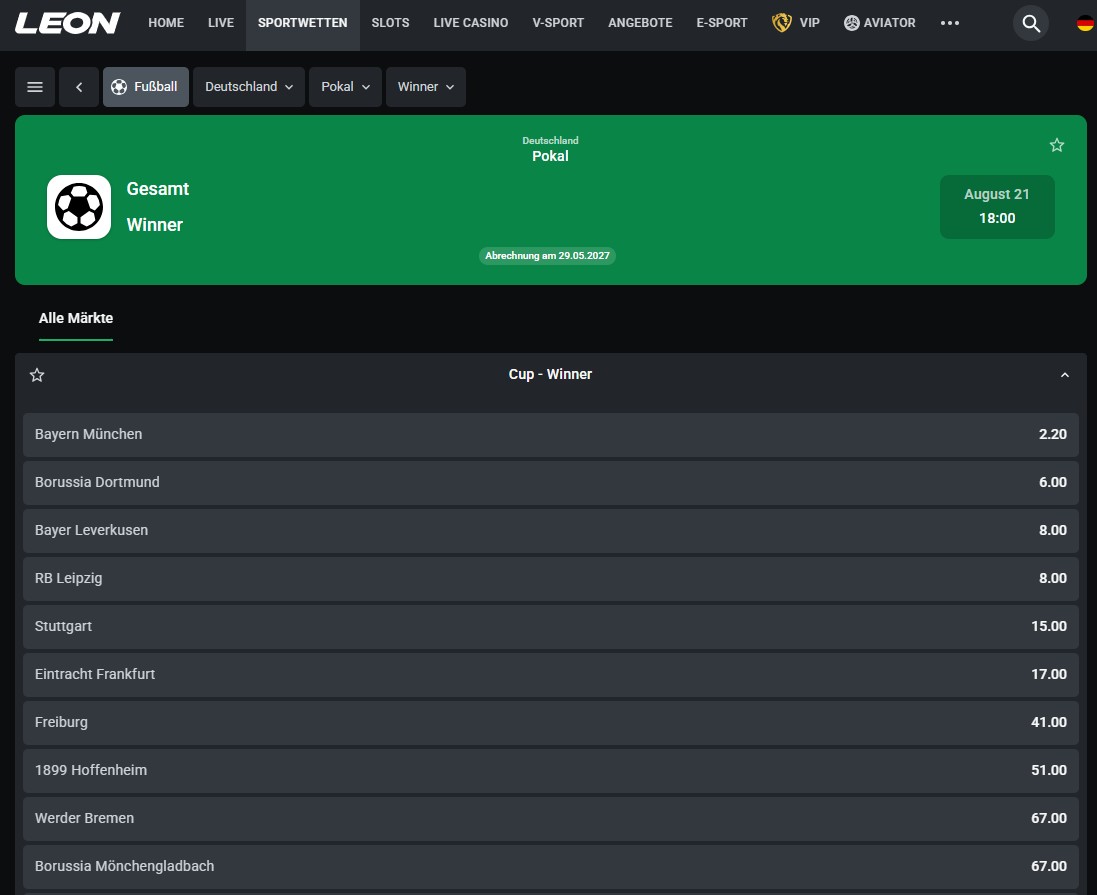The image size is (1097, 895).
Task: Click the August 21 18:00 date box
Action: [997, 206]
